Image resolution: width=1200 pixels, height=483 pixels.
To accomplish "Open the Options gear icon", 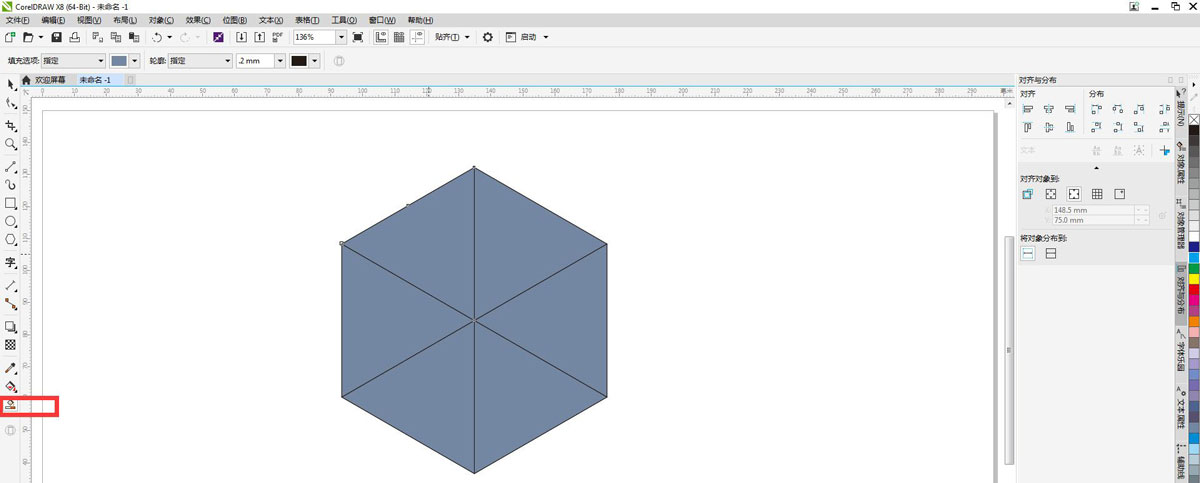I will click(488, 37).
